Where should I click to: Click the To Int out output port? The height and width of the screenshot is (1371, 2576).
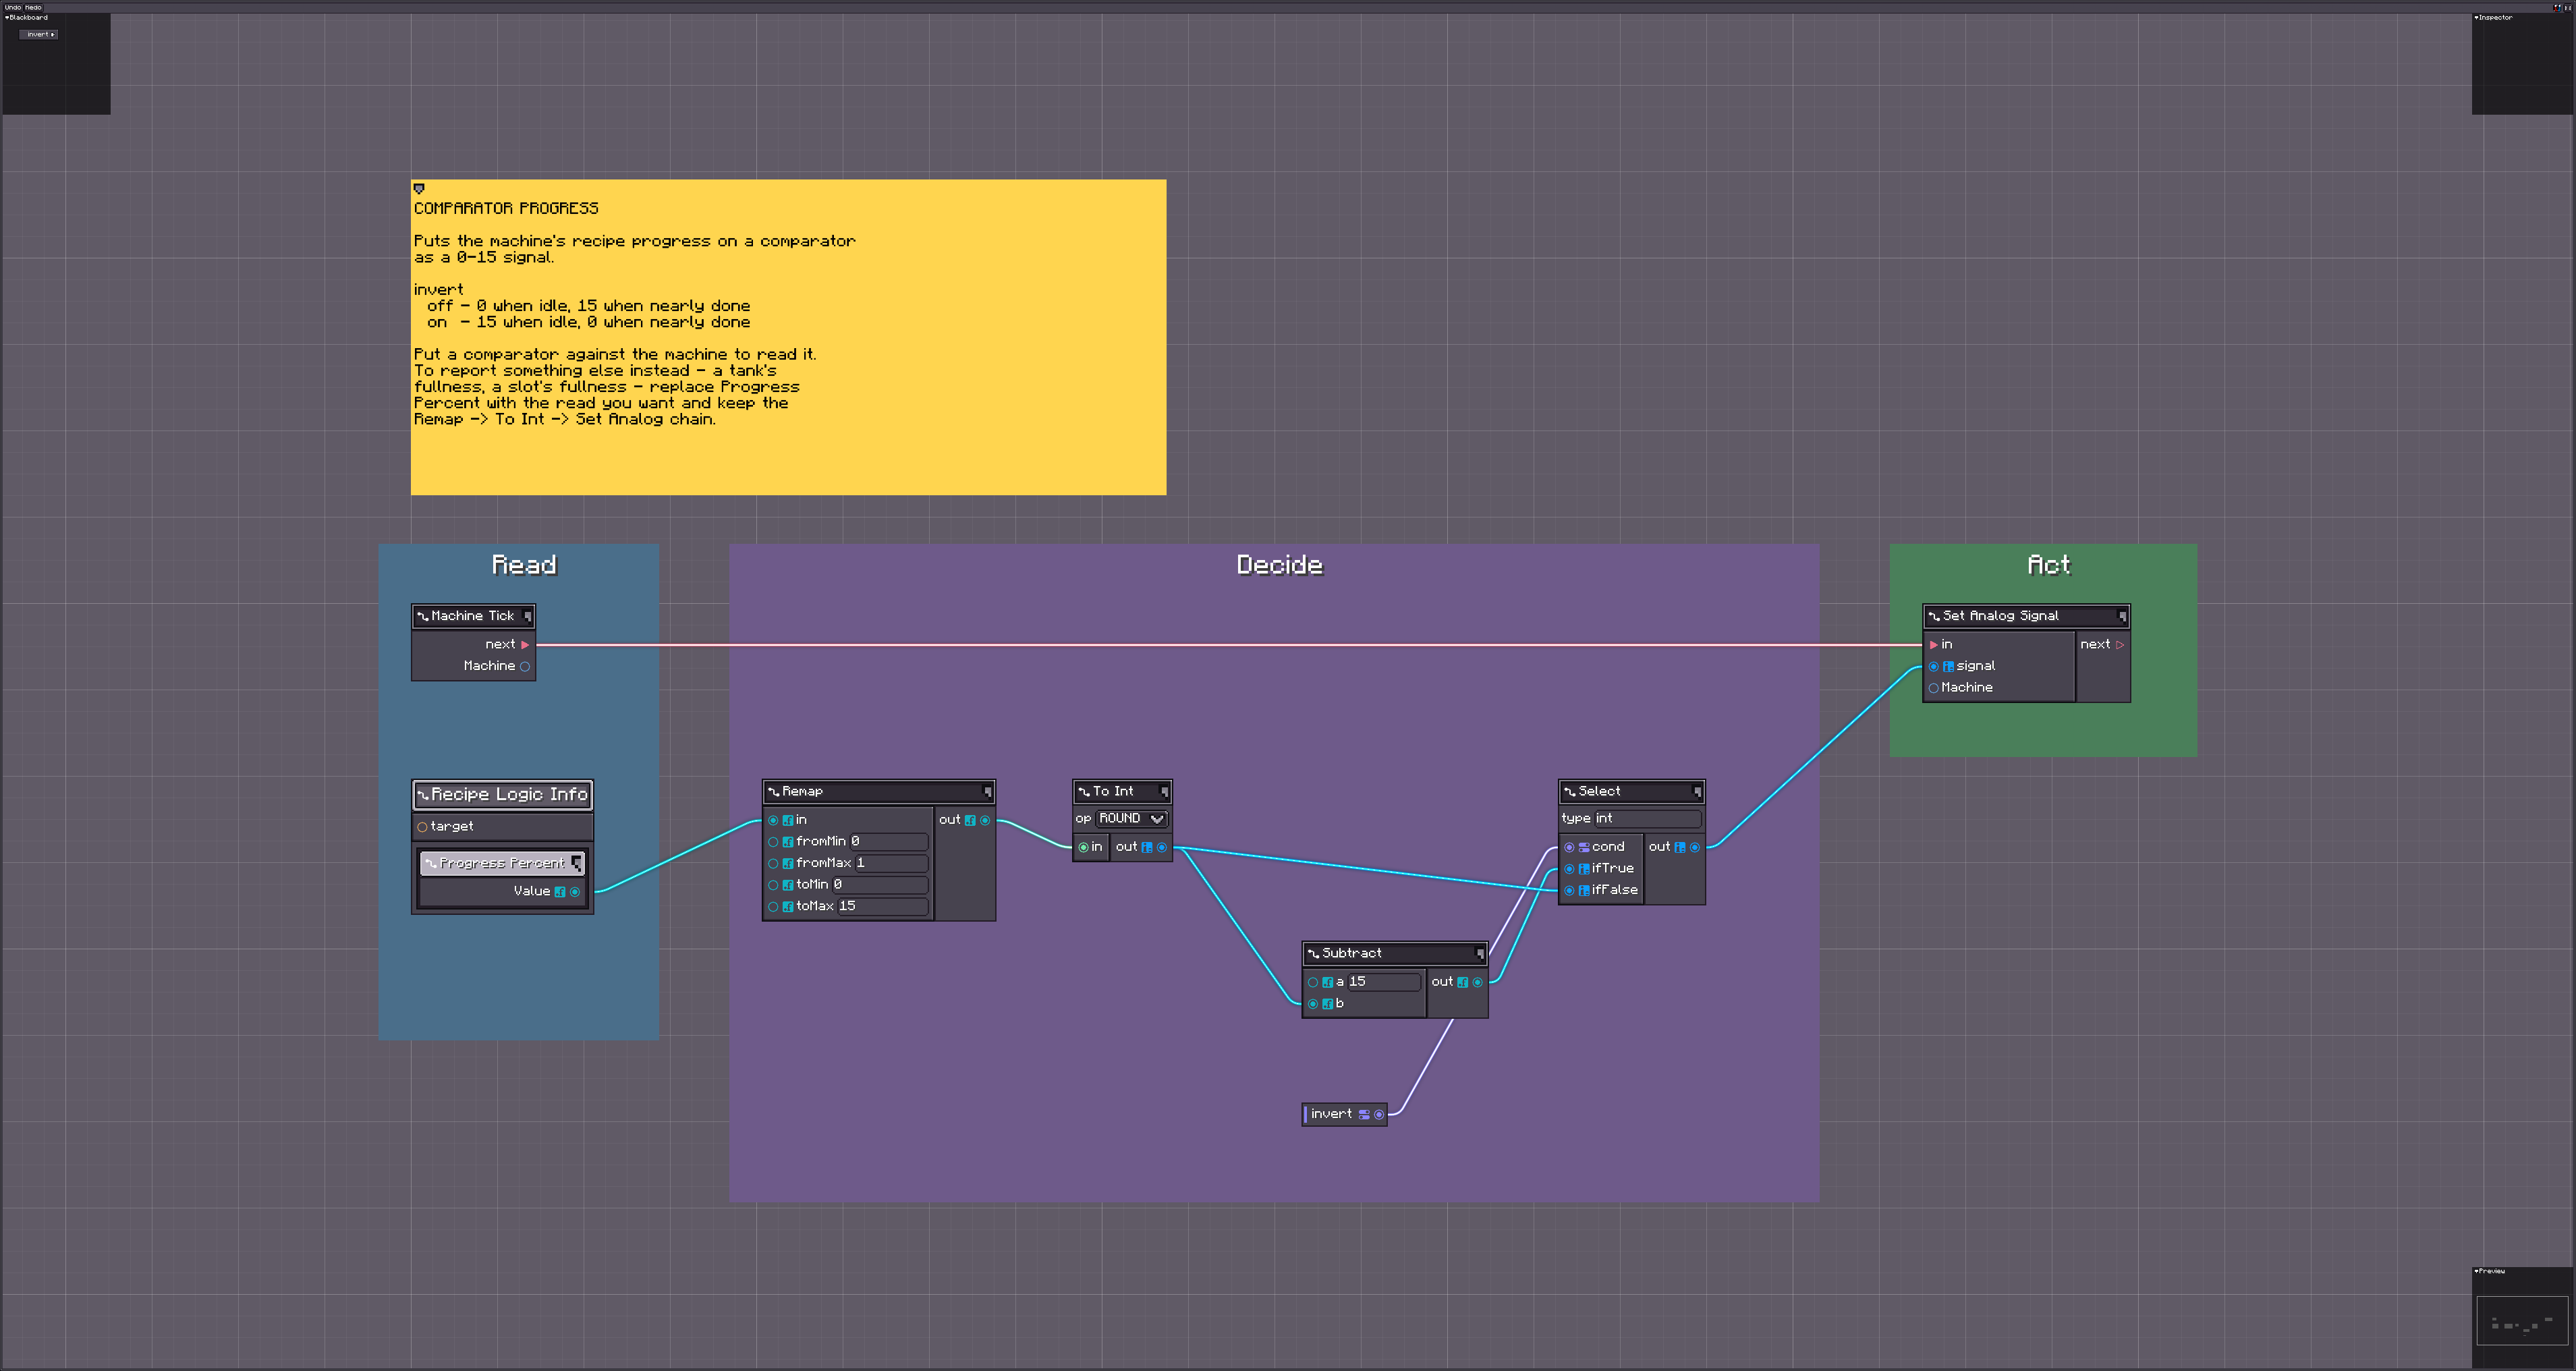(1162, 848)
